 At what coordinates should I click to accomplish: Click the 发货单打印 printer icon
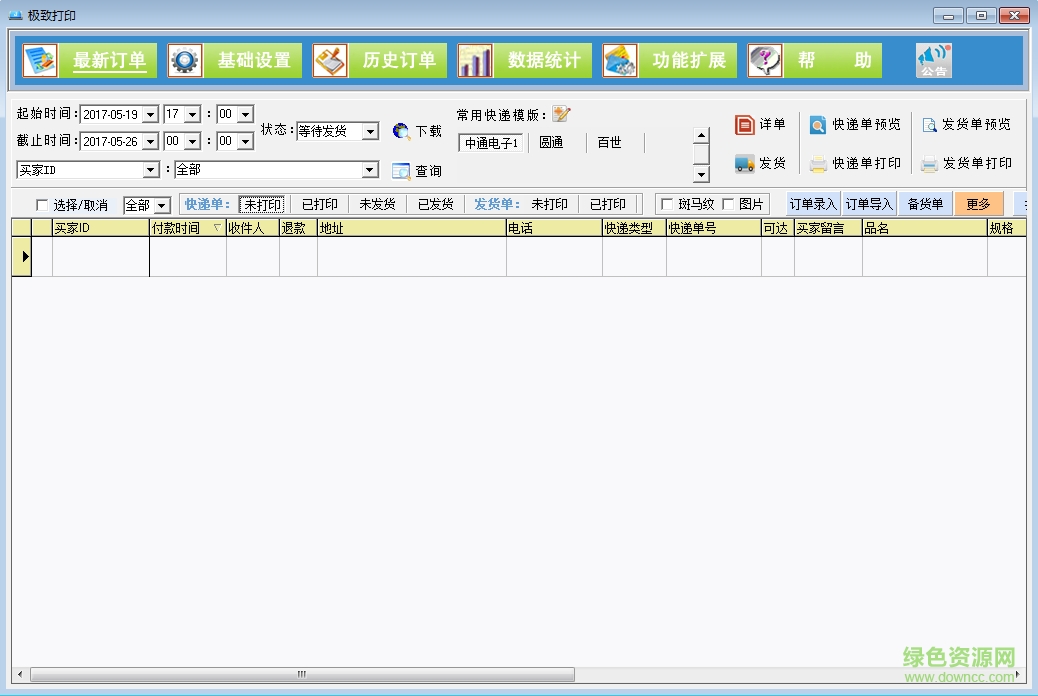click(x=929, y=164)
